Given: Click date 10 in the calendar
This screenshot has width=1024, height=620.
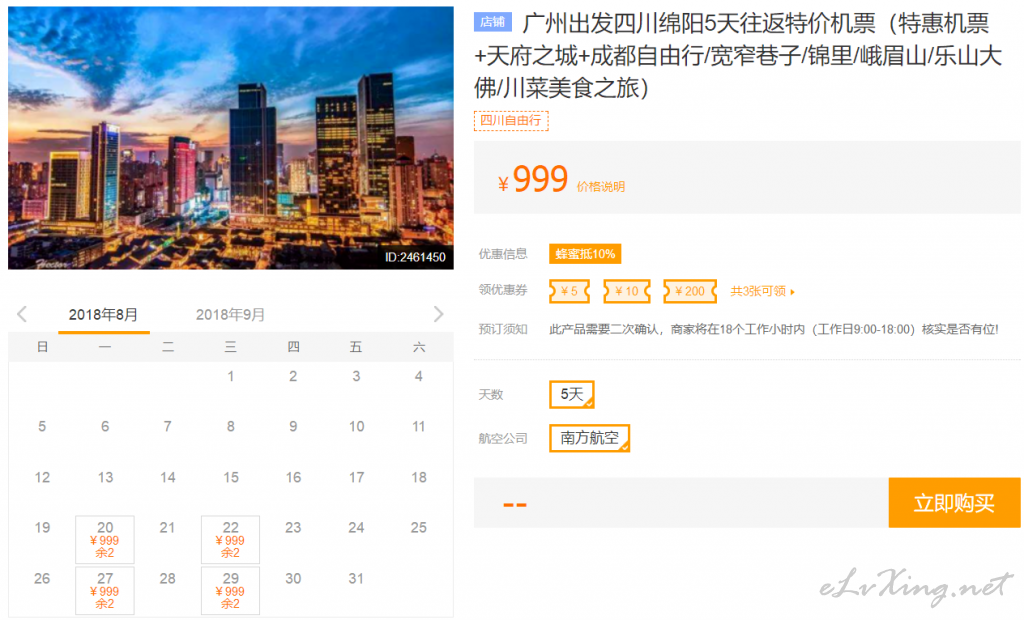Looking at the screenshot, I should (x=356, y=427).
